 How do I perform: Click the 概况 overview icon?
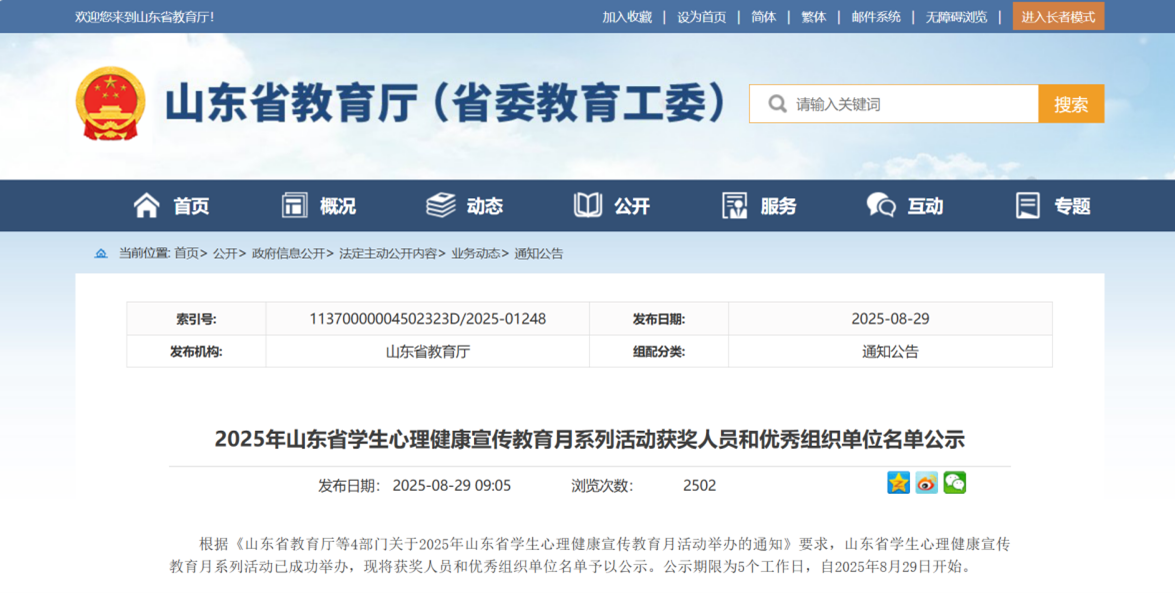click(x=294, y=205)
